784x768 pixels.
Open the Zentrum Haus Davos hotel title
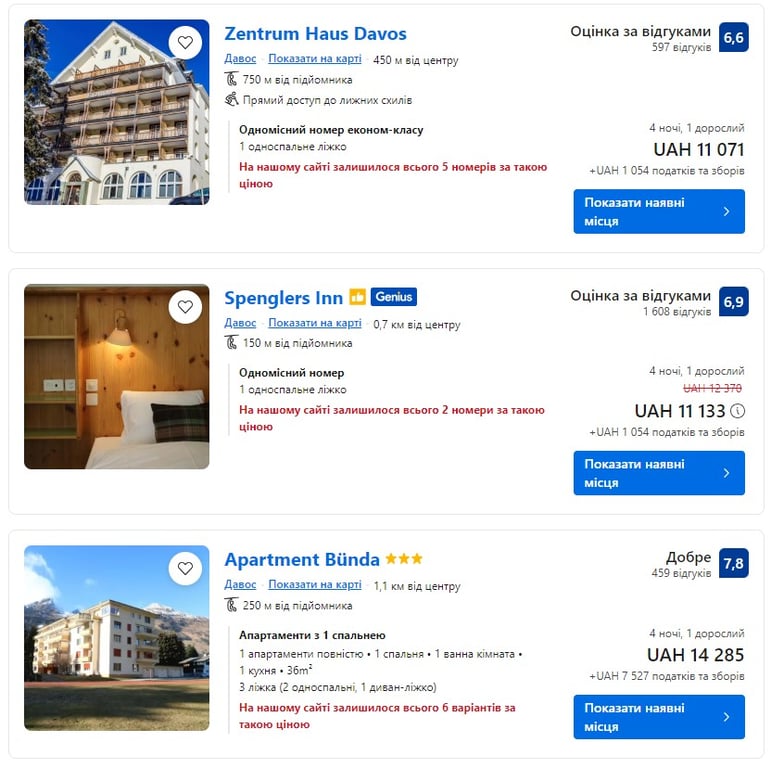pyautogui.click(x=315, y=34)
